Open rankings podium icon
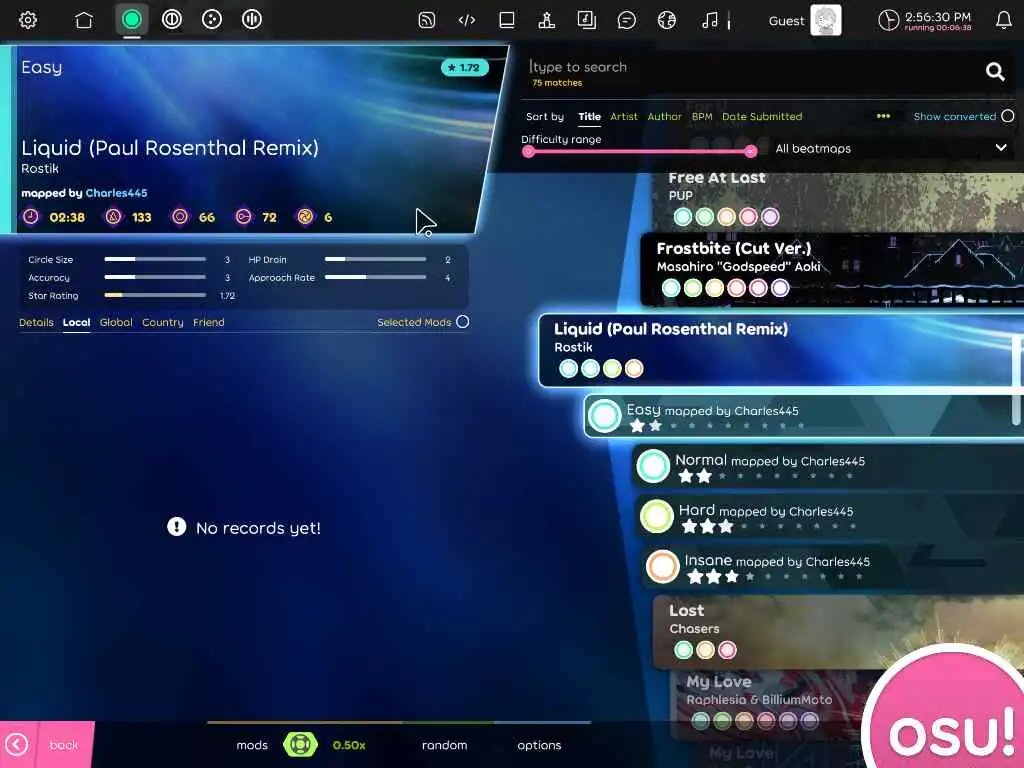 coord(547,20)
